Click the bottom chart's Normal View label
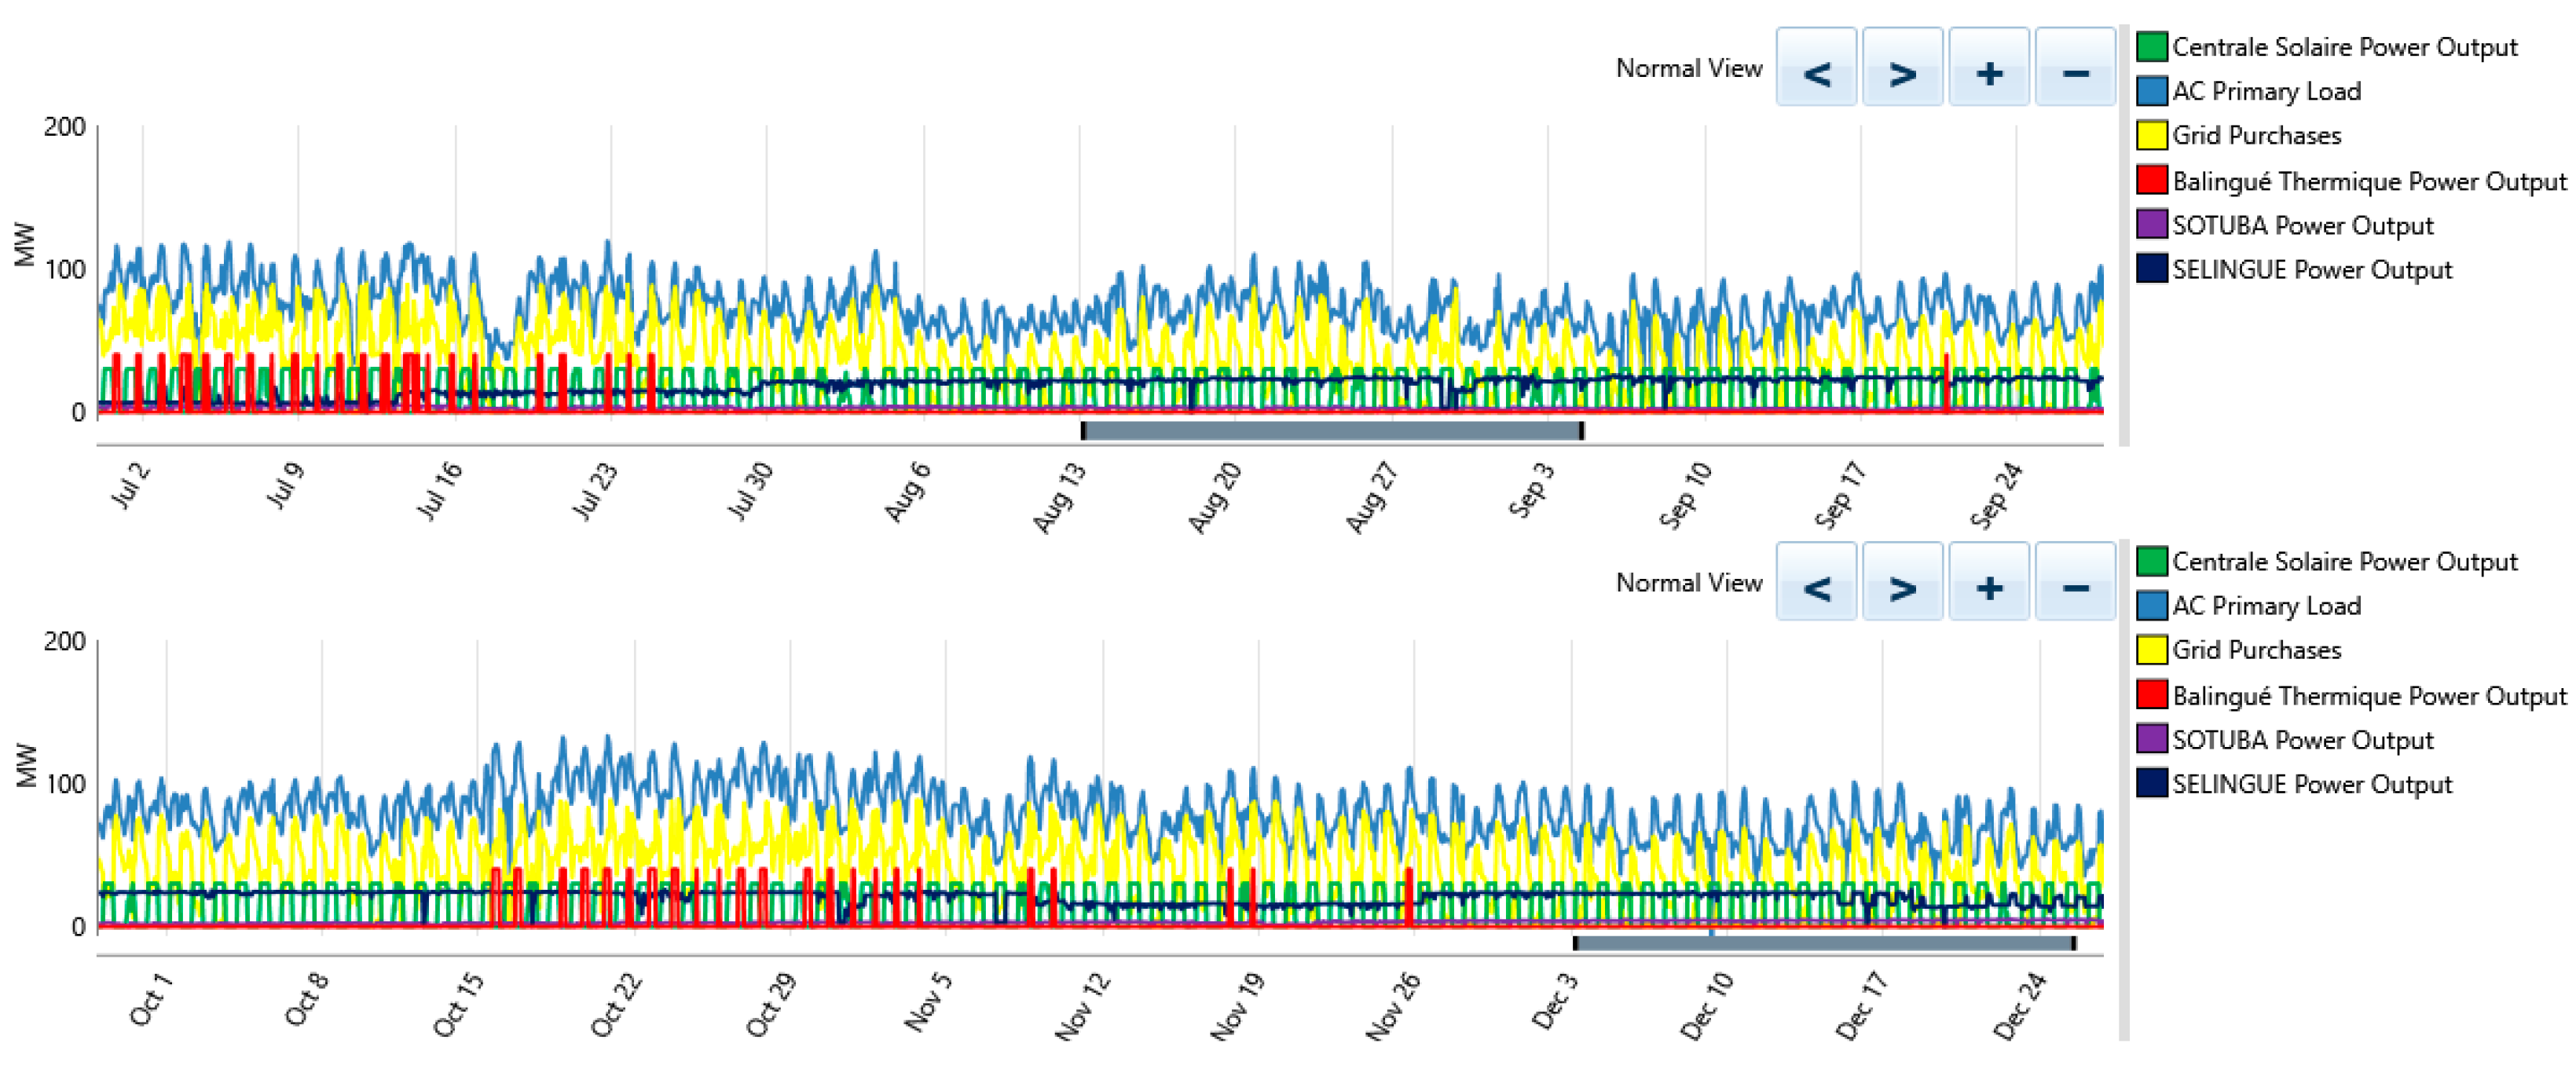 tap(1688, 582)
